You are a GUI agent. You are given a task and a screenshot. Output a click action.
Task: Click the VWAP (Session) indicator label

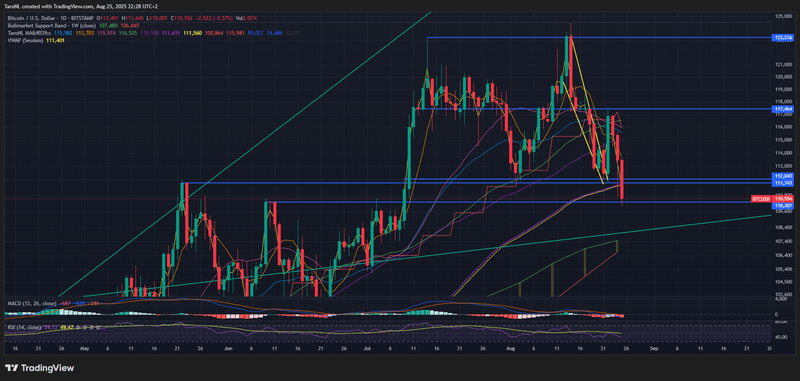[26, 40]
